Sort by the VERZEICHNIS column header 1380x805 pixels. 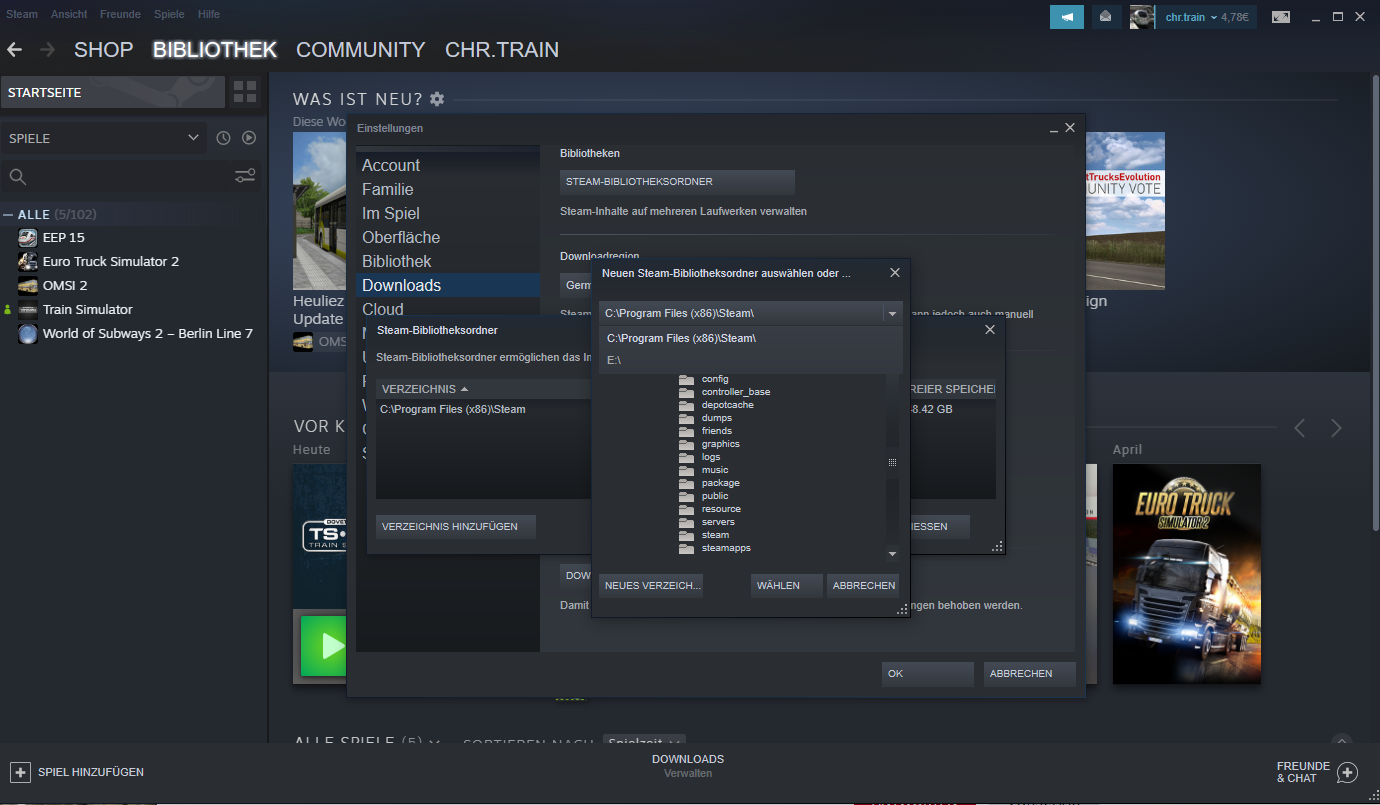[485, 389]
